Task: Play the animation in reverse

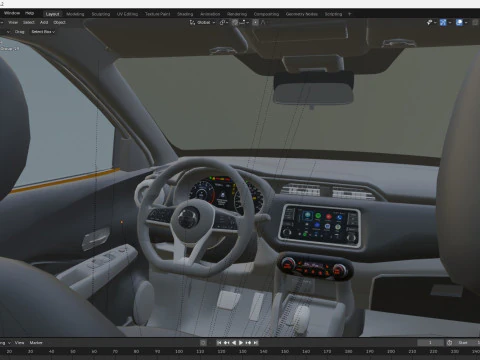Action: (234, 343)
